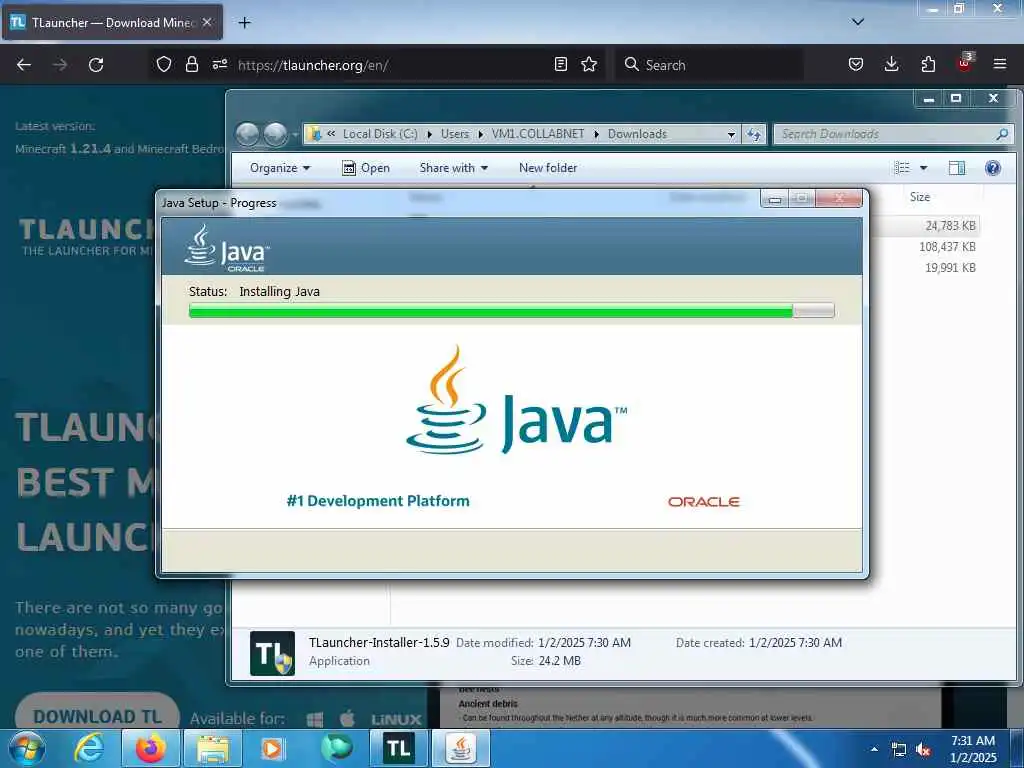
Task: Click the TLauncher-Installer icon in details pane
Action: [x=272, y=653]
